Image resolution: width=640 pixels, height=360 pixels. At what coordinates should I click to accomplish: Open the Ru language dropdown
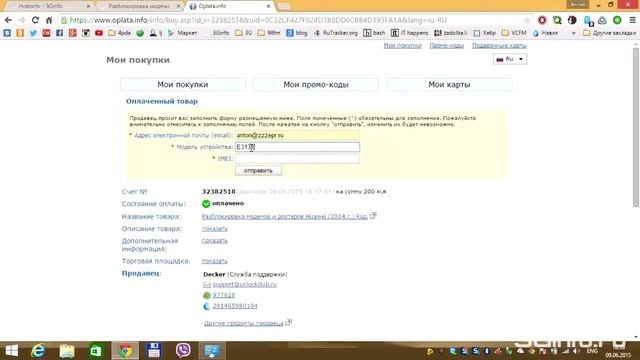point(510,59)
